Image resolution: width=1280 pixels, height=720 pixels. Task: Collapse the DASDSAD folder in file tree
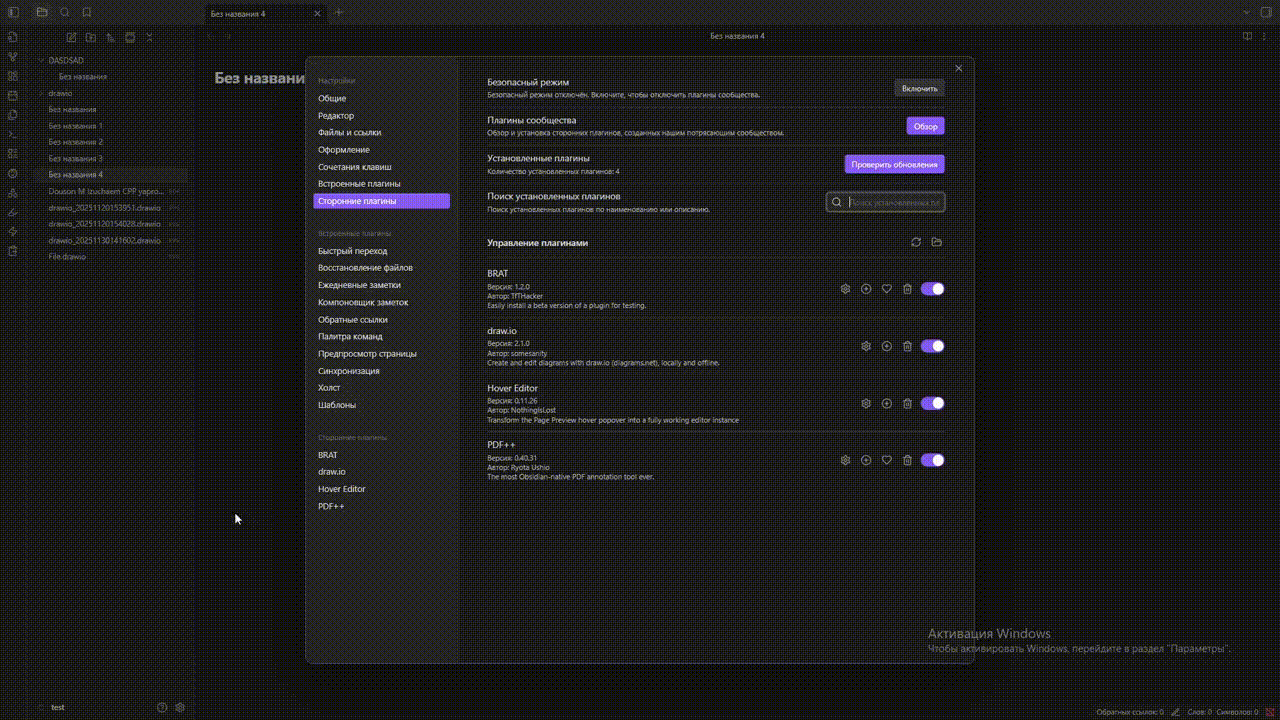41,60
